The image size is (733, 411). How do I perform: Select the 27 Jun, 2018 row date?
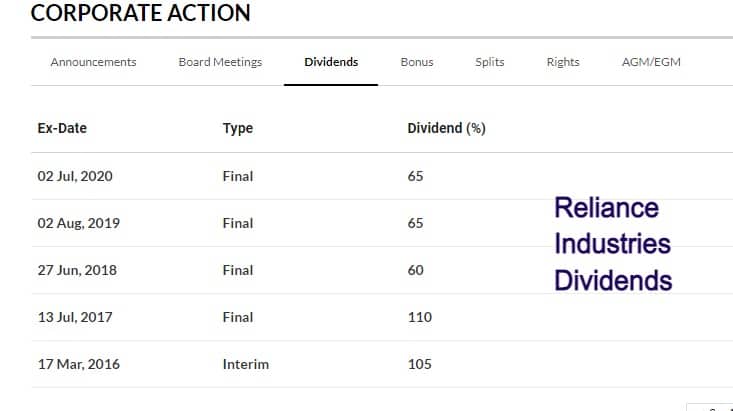click(x=77, y=270)
